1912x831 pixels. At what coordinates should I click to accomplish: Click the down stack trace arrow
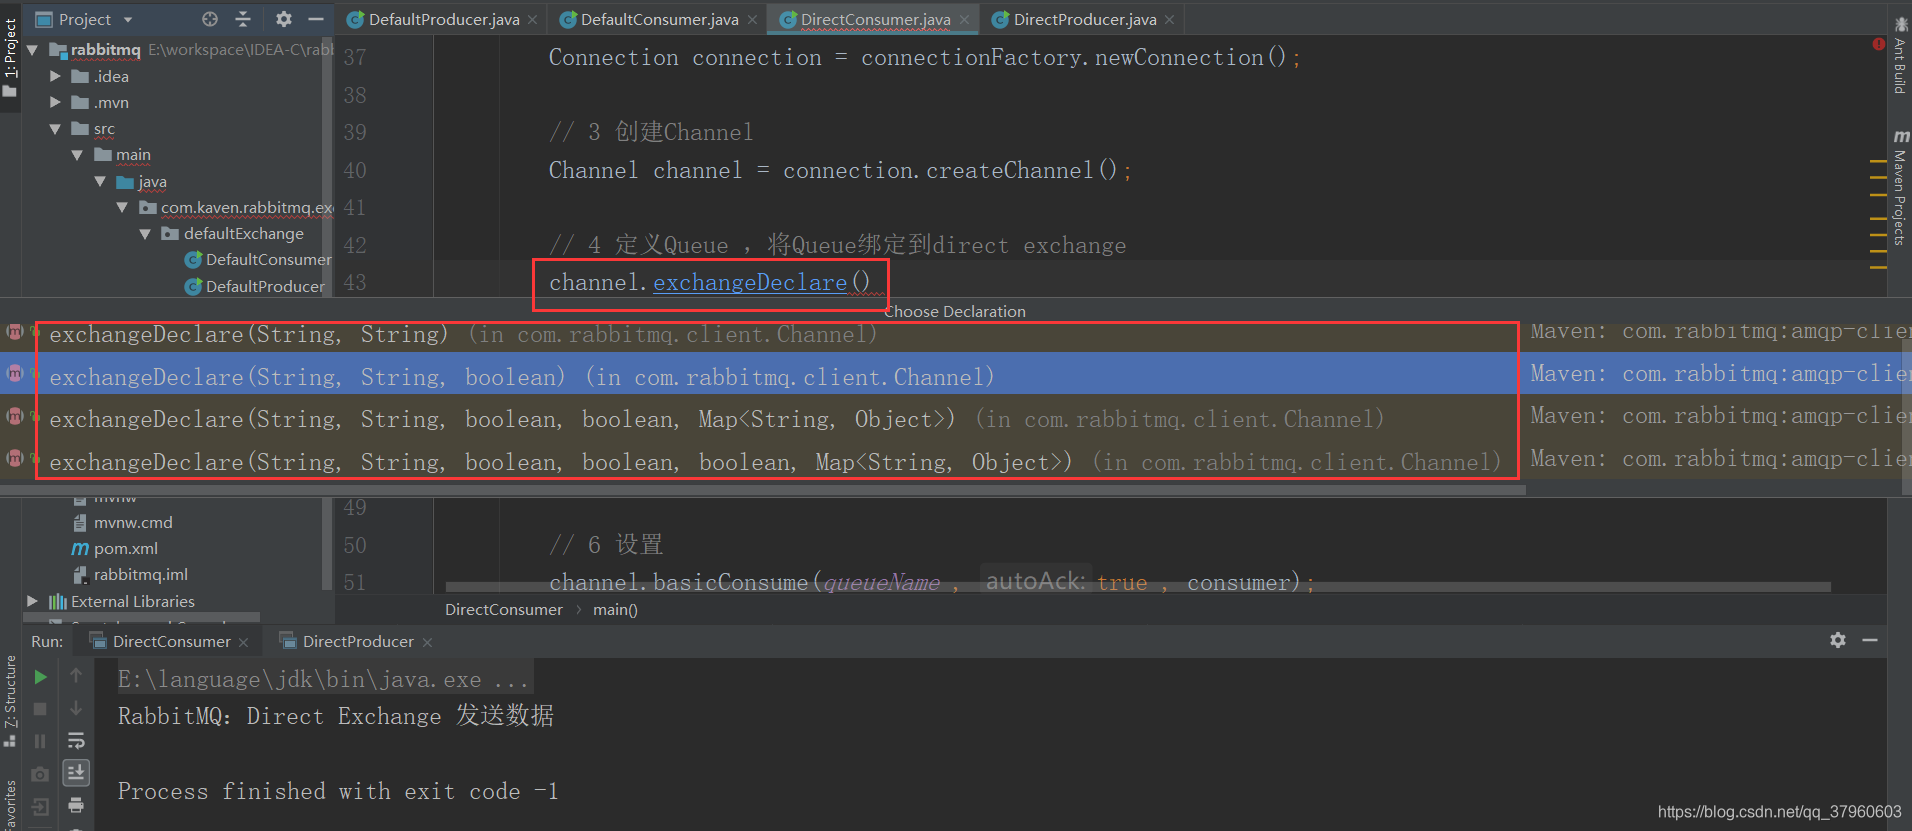pos(76,709)
